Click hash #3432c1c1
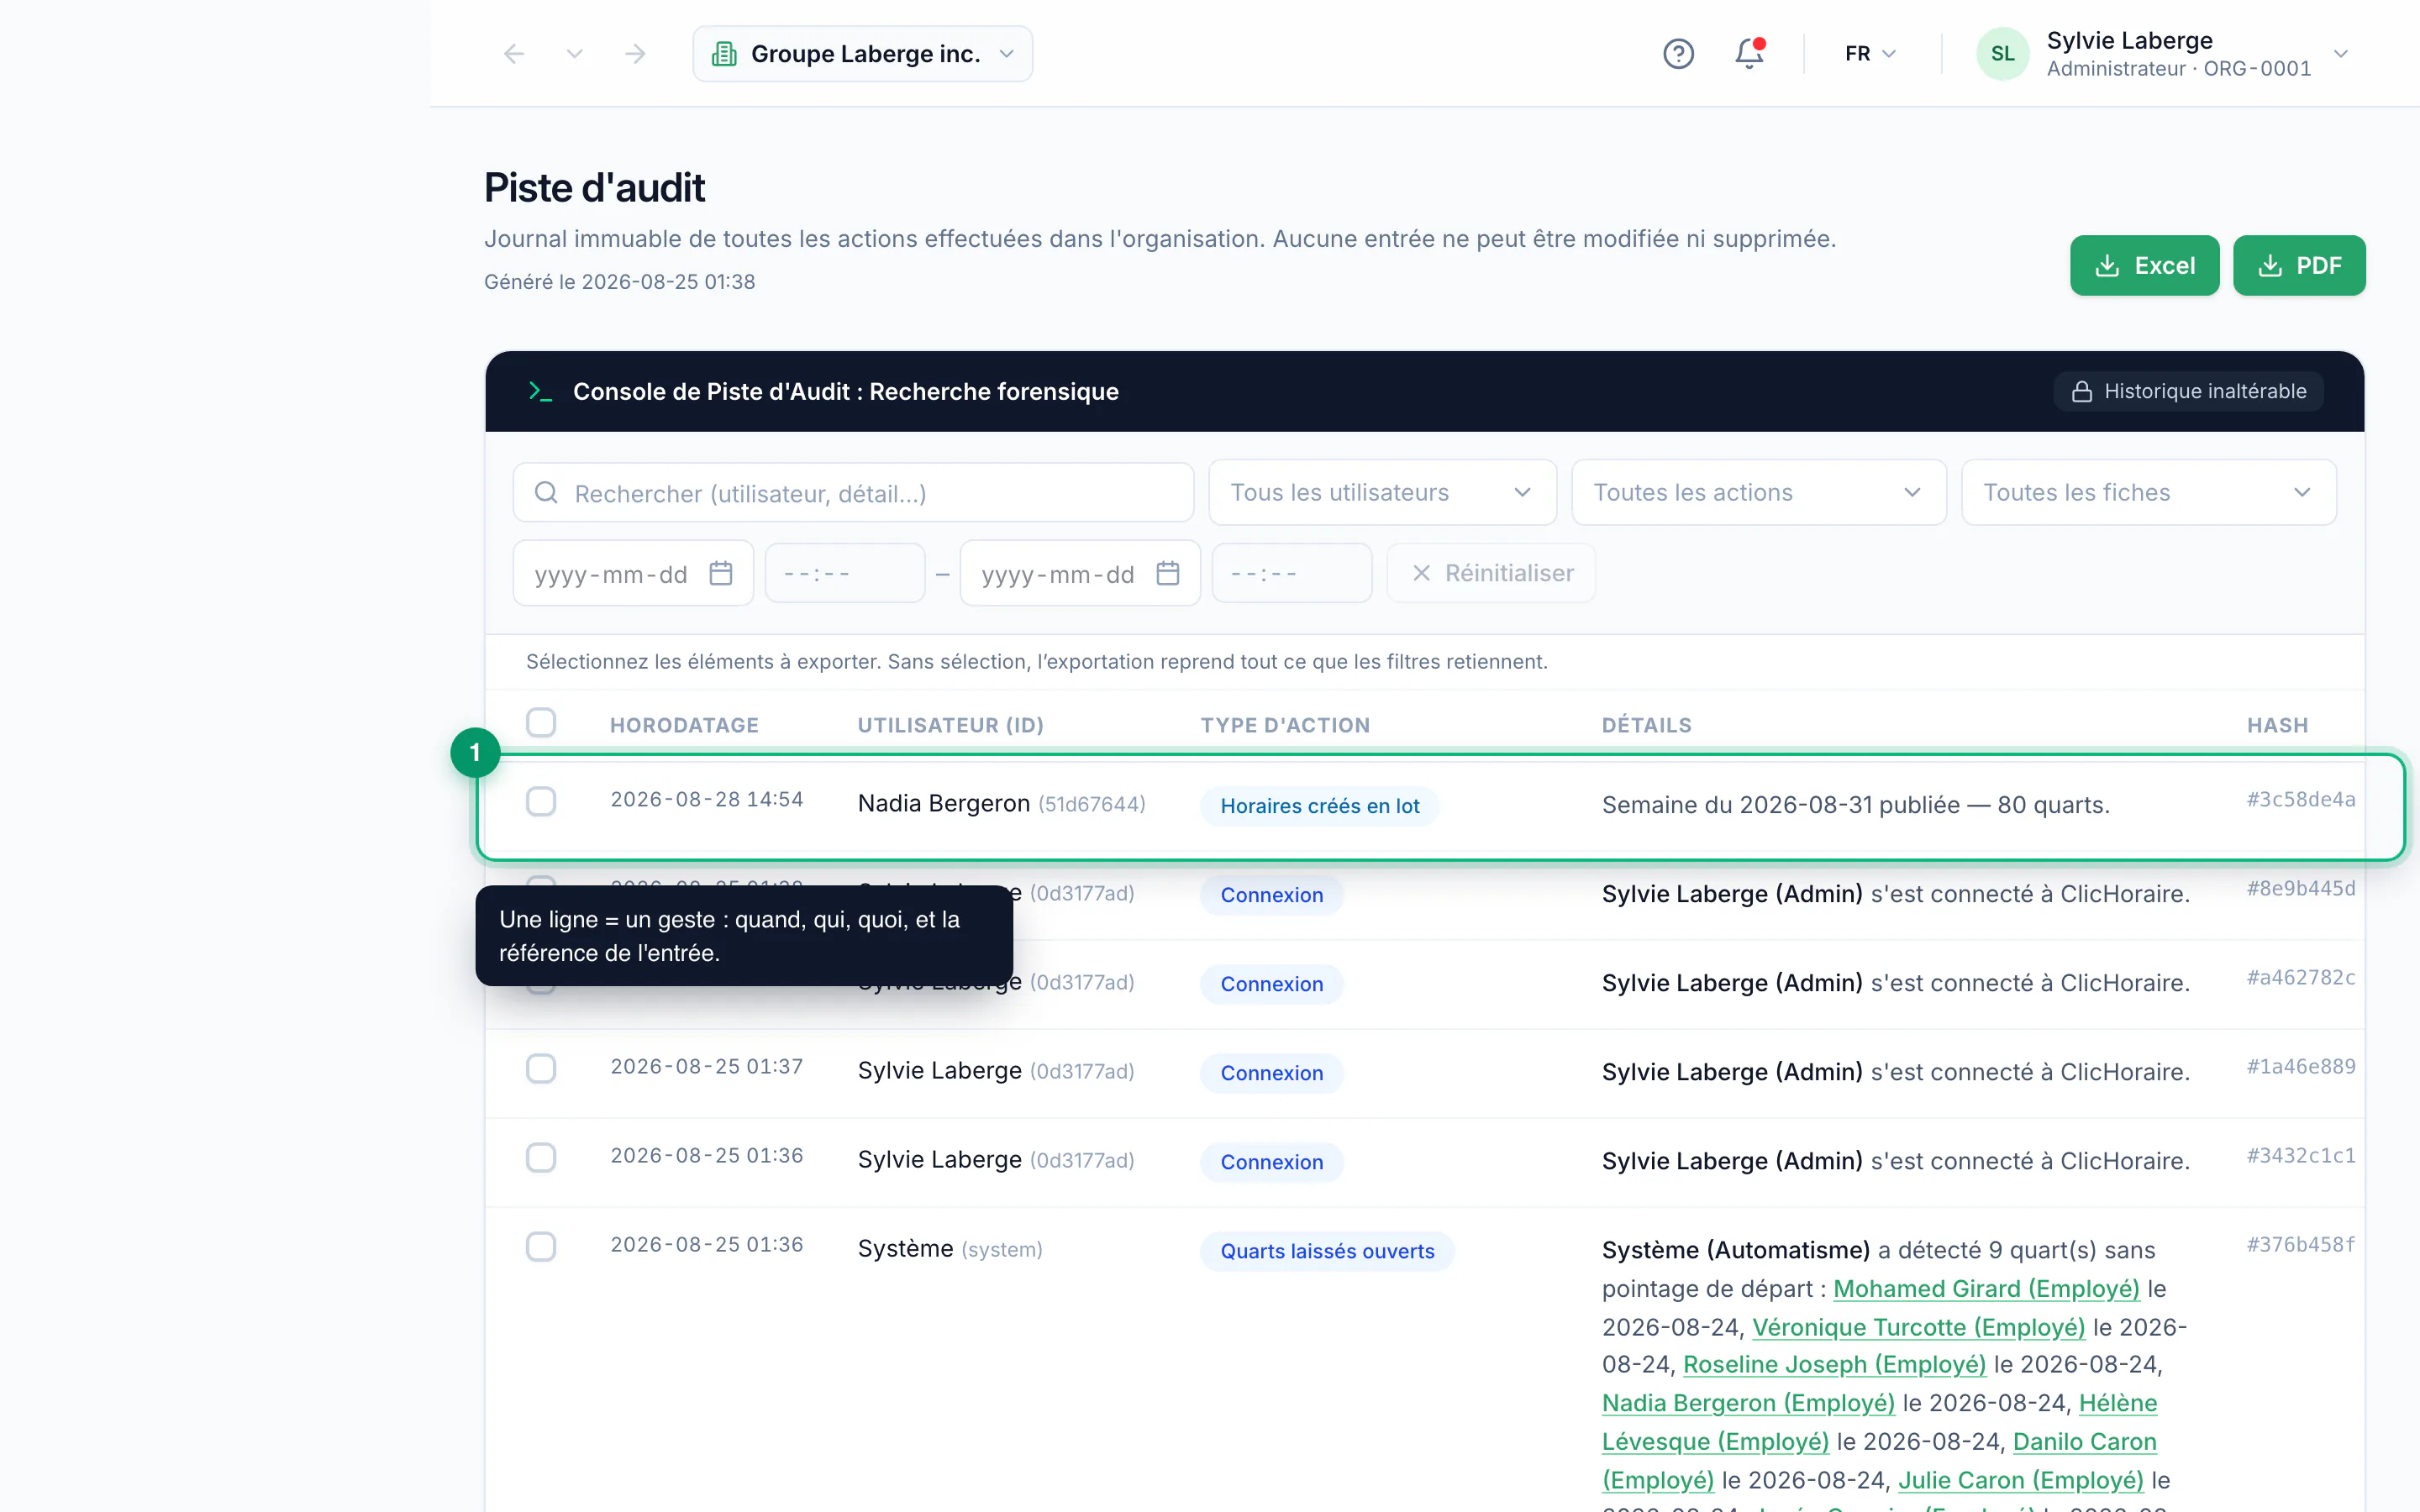 coord(2301,1156)
